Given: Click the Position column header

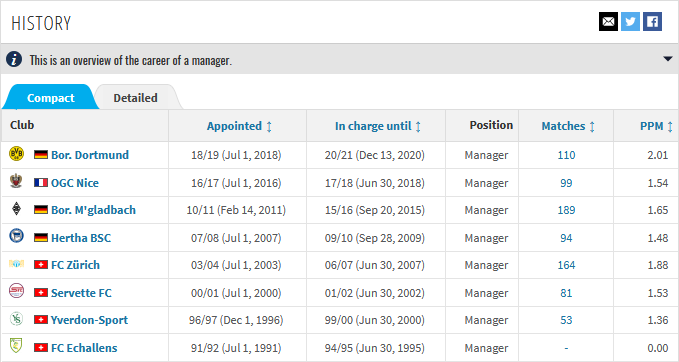Looking at the screenshot, I should pos(491,125).
